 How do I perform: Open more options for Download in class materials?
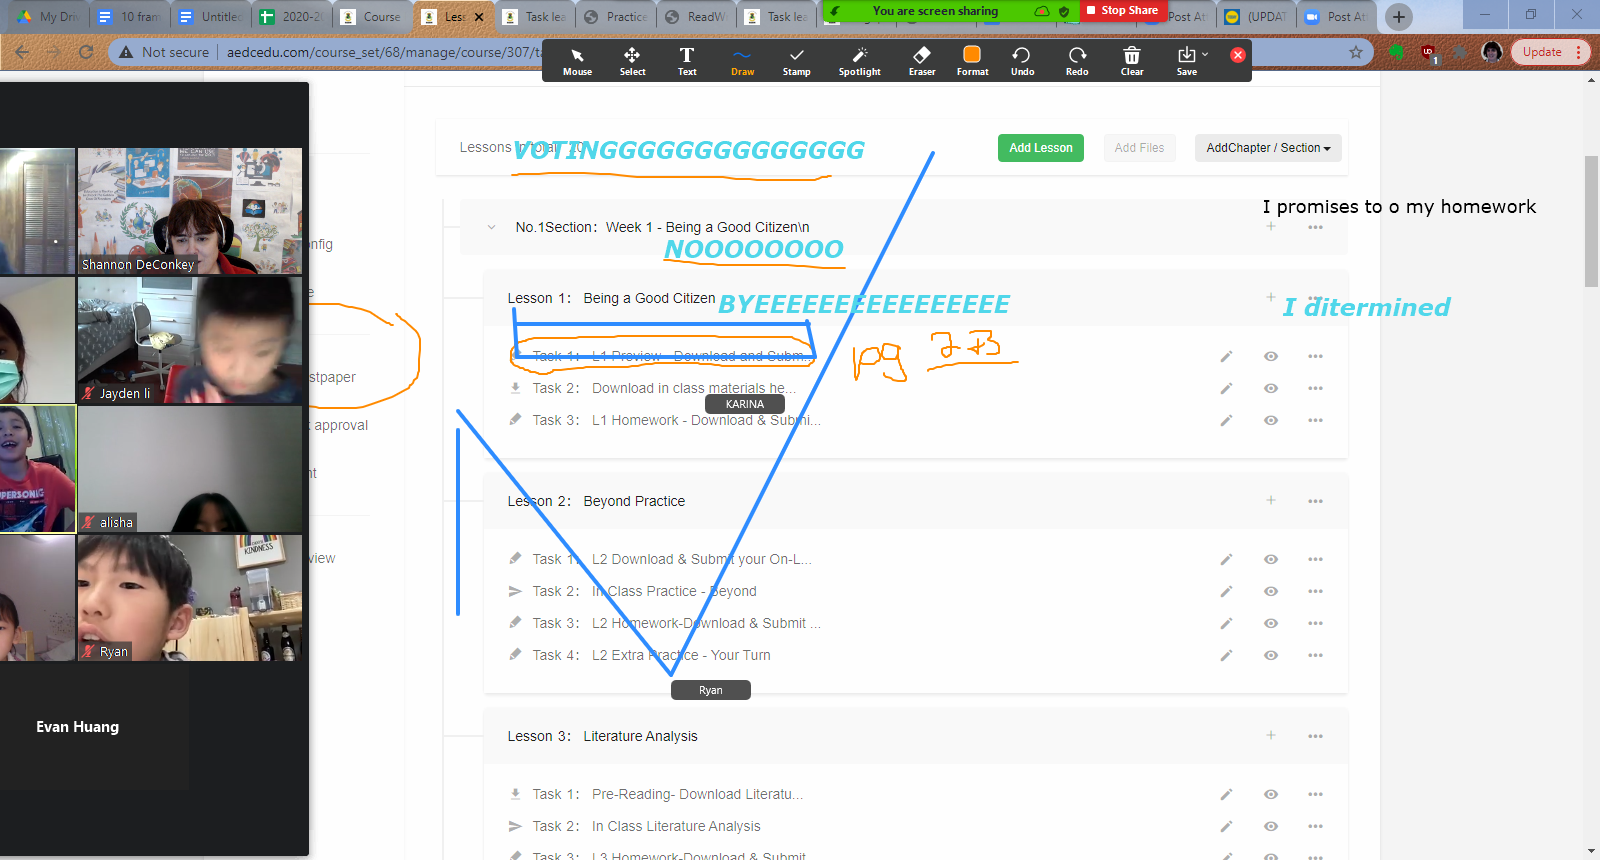click(x=1315, y=388)
